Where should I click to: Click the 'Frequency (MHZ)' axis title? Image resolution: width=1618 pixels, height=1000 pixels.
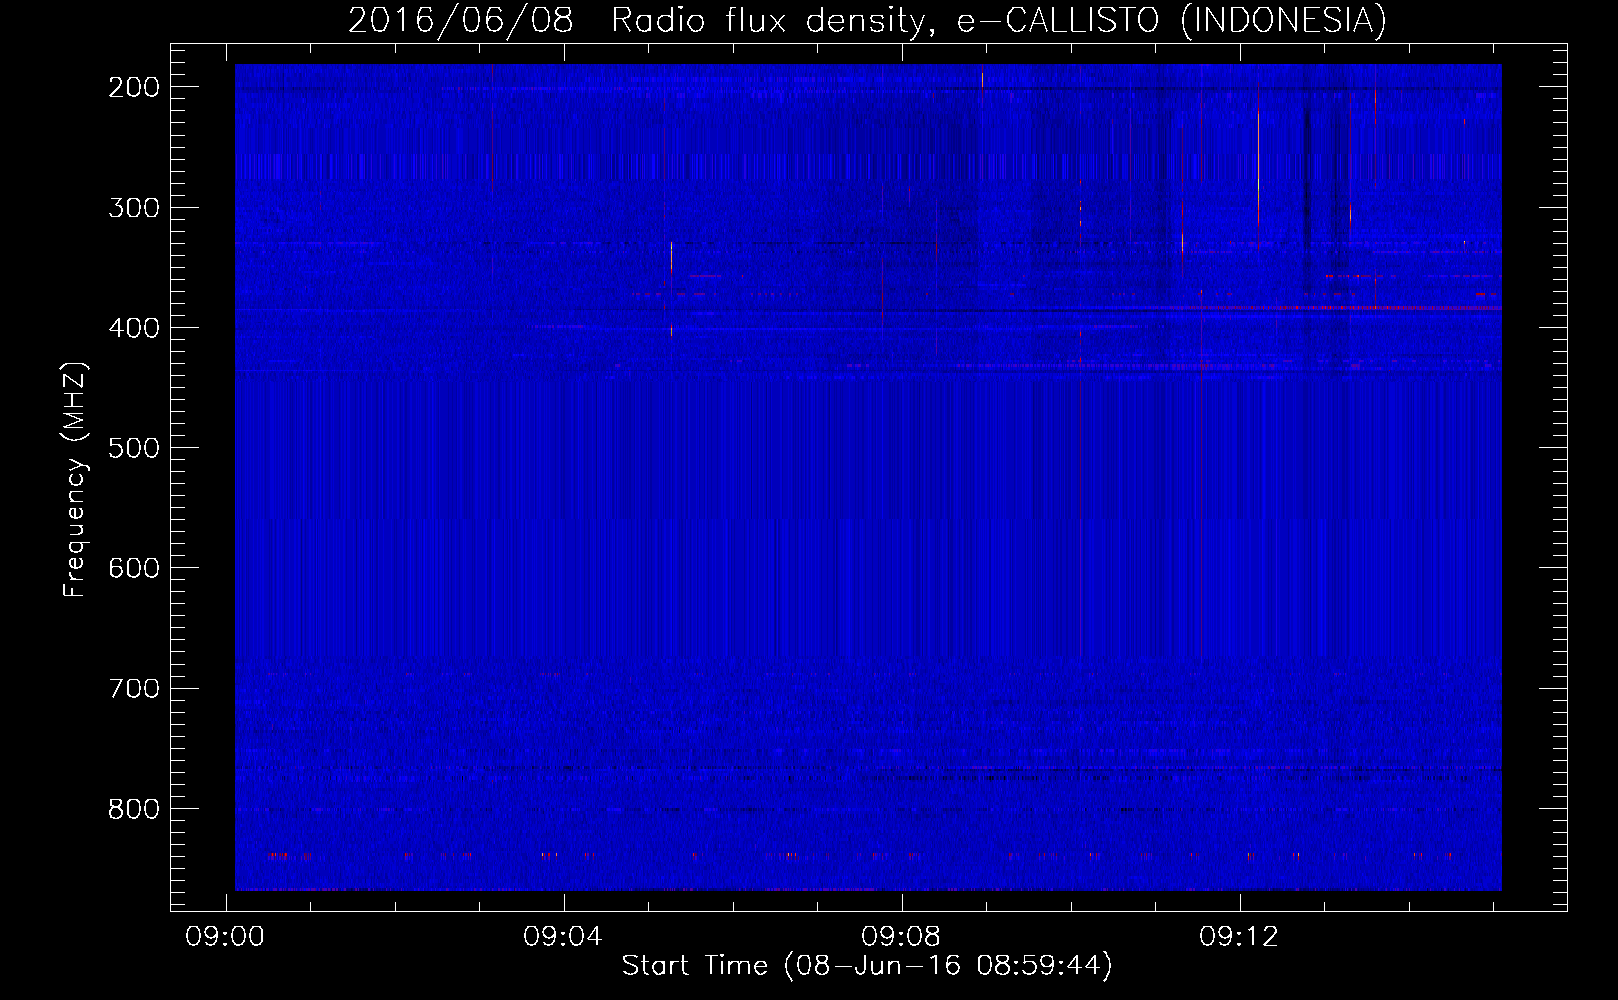(75, 480)
